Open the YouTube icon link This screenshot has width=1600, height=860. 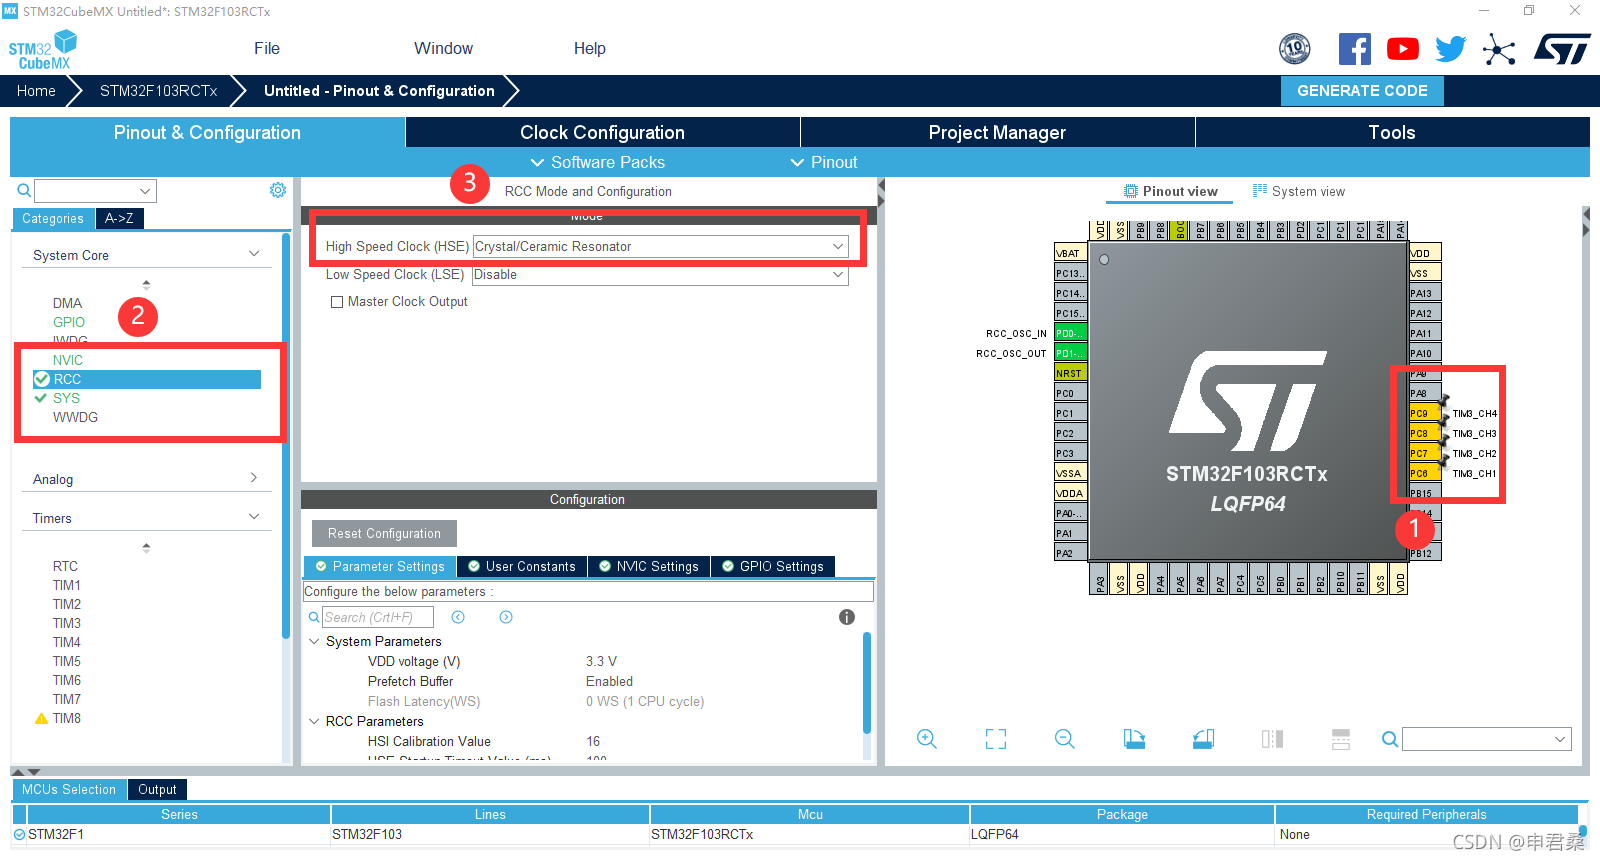click(x=1403, y=49)
